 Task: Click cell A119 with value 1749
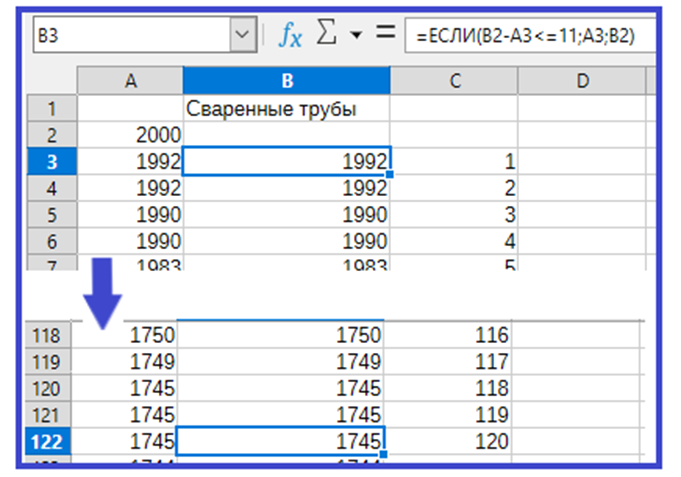[130, 362]
